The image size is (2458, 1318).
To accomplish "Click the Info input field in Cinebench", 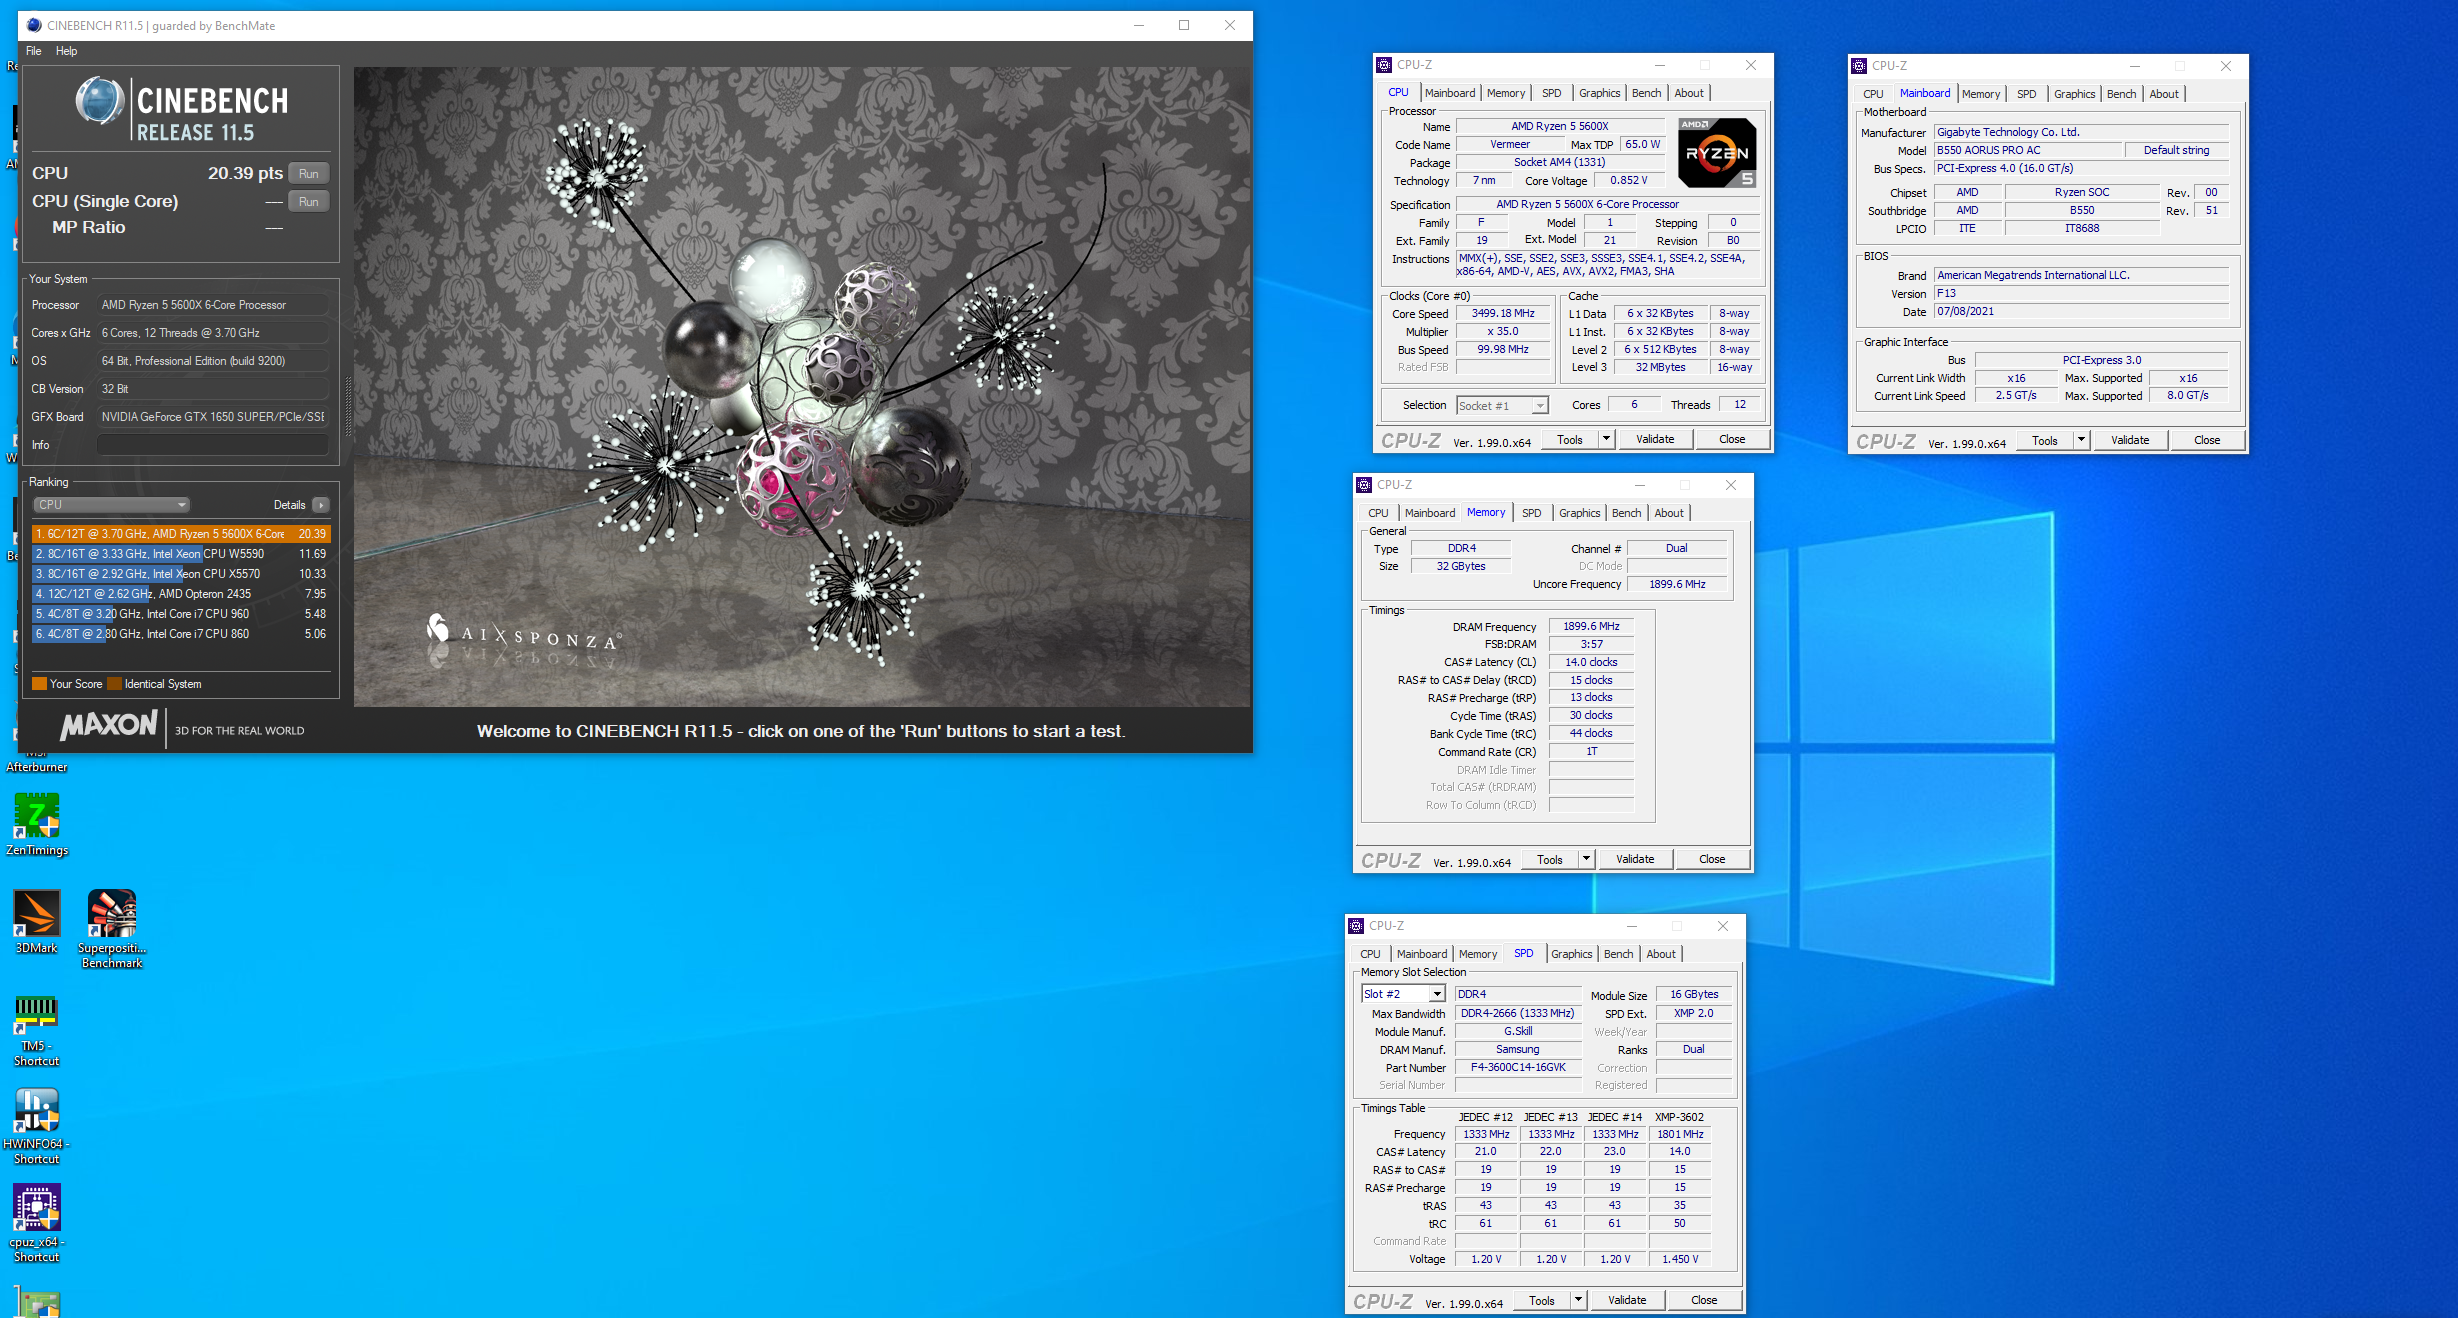I will pyautogui.click(x=213, y=445).
